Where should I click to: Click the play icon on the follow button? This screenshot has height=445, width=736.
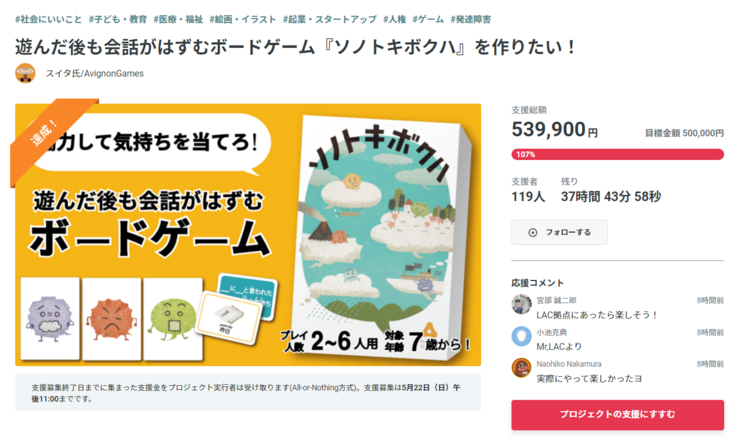[531, 232]
